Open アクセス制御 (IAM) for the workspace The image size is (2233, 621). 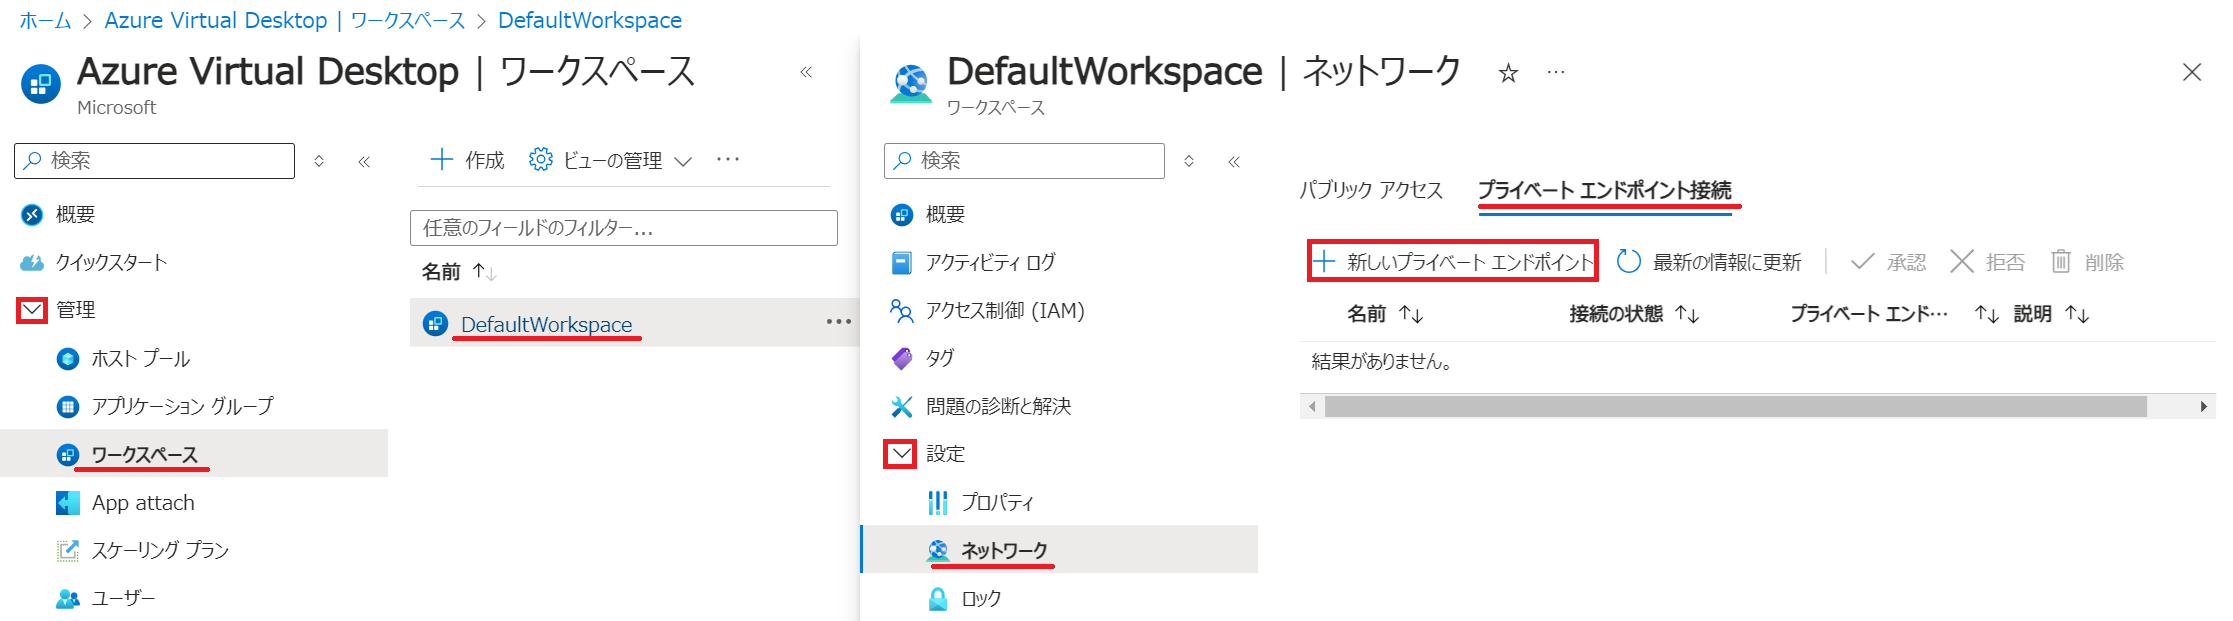click(x=1004, y=310)
